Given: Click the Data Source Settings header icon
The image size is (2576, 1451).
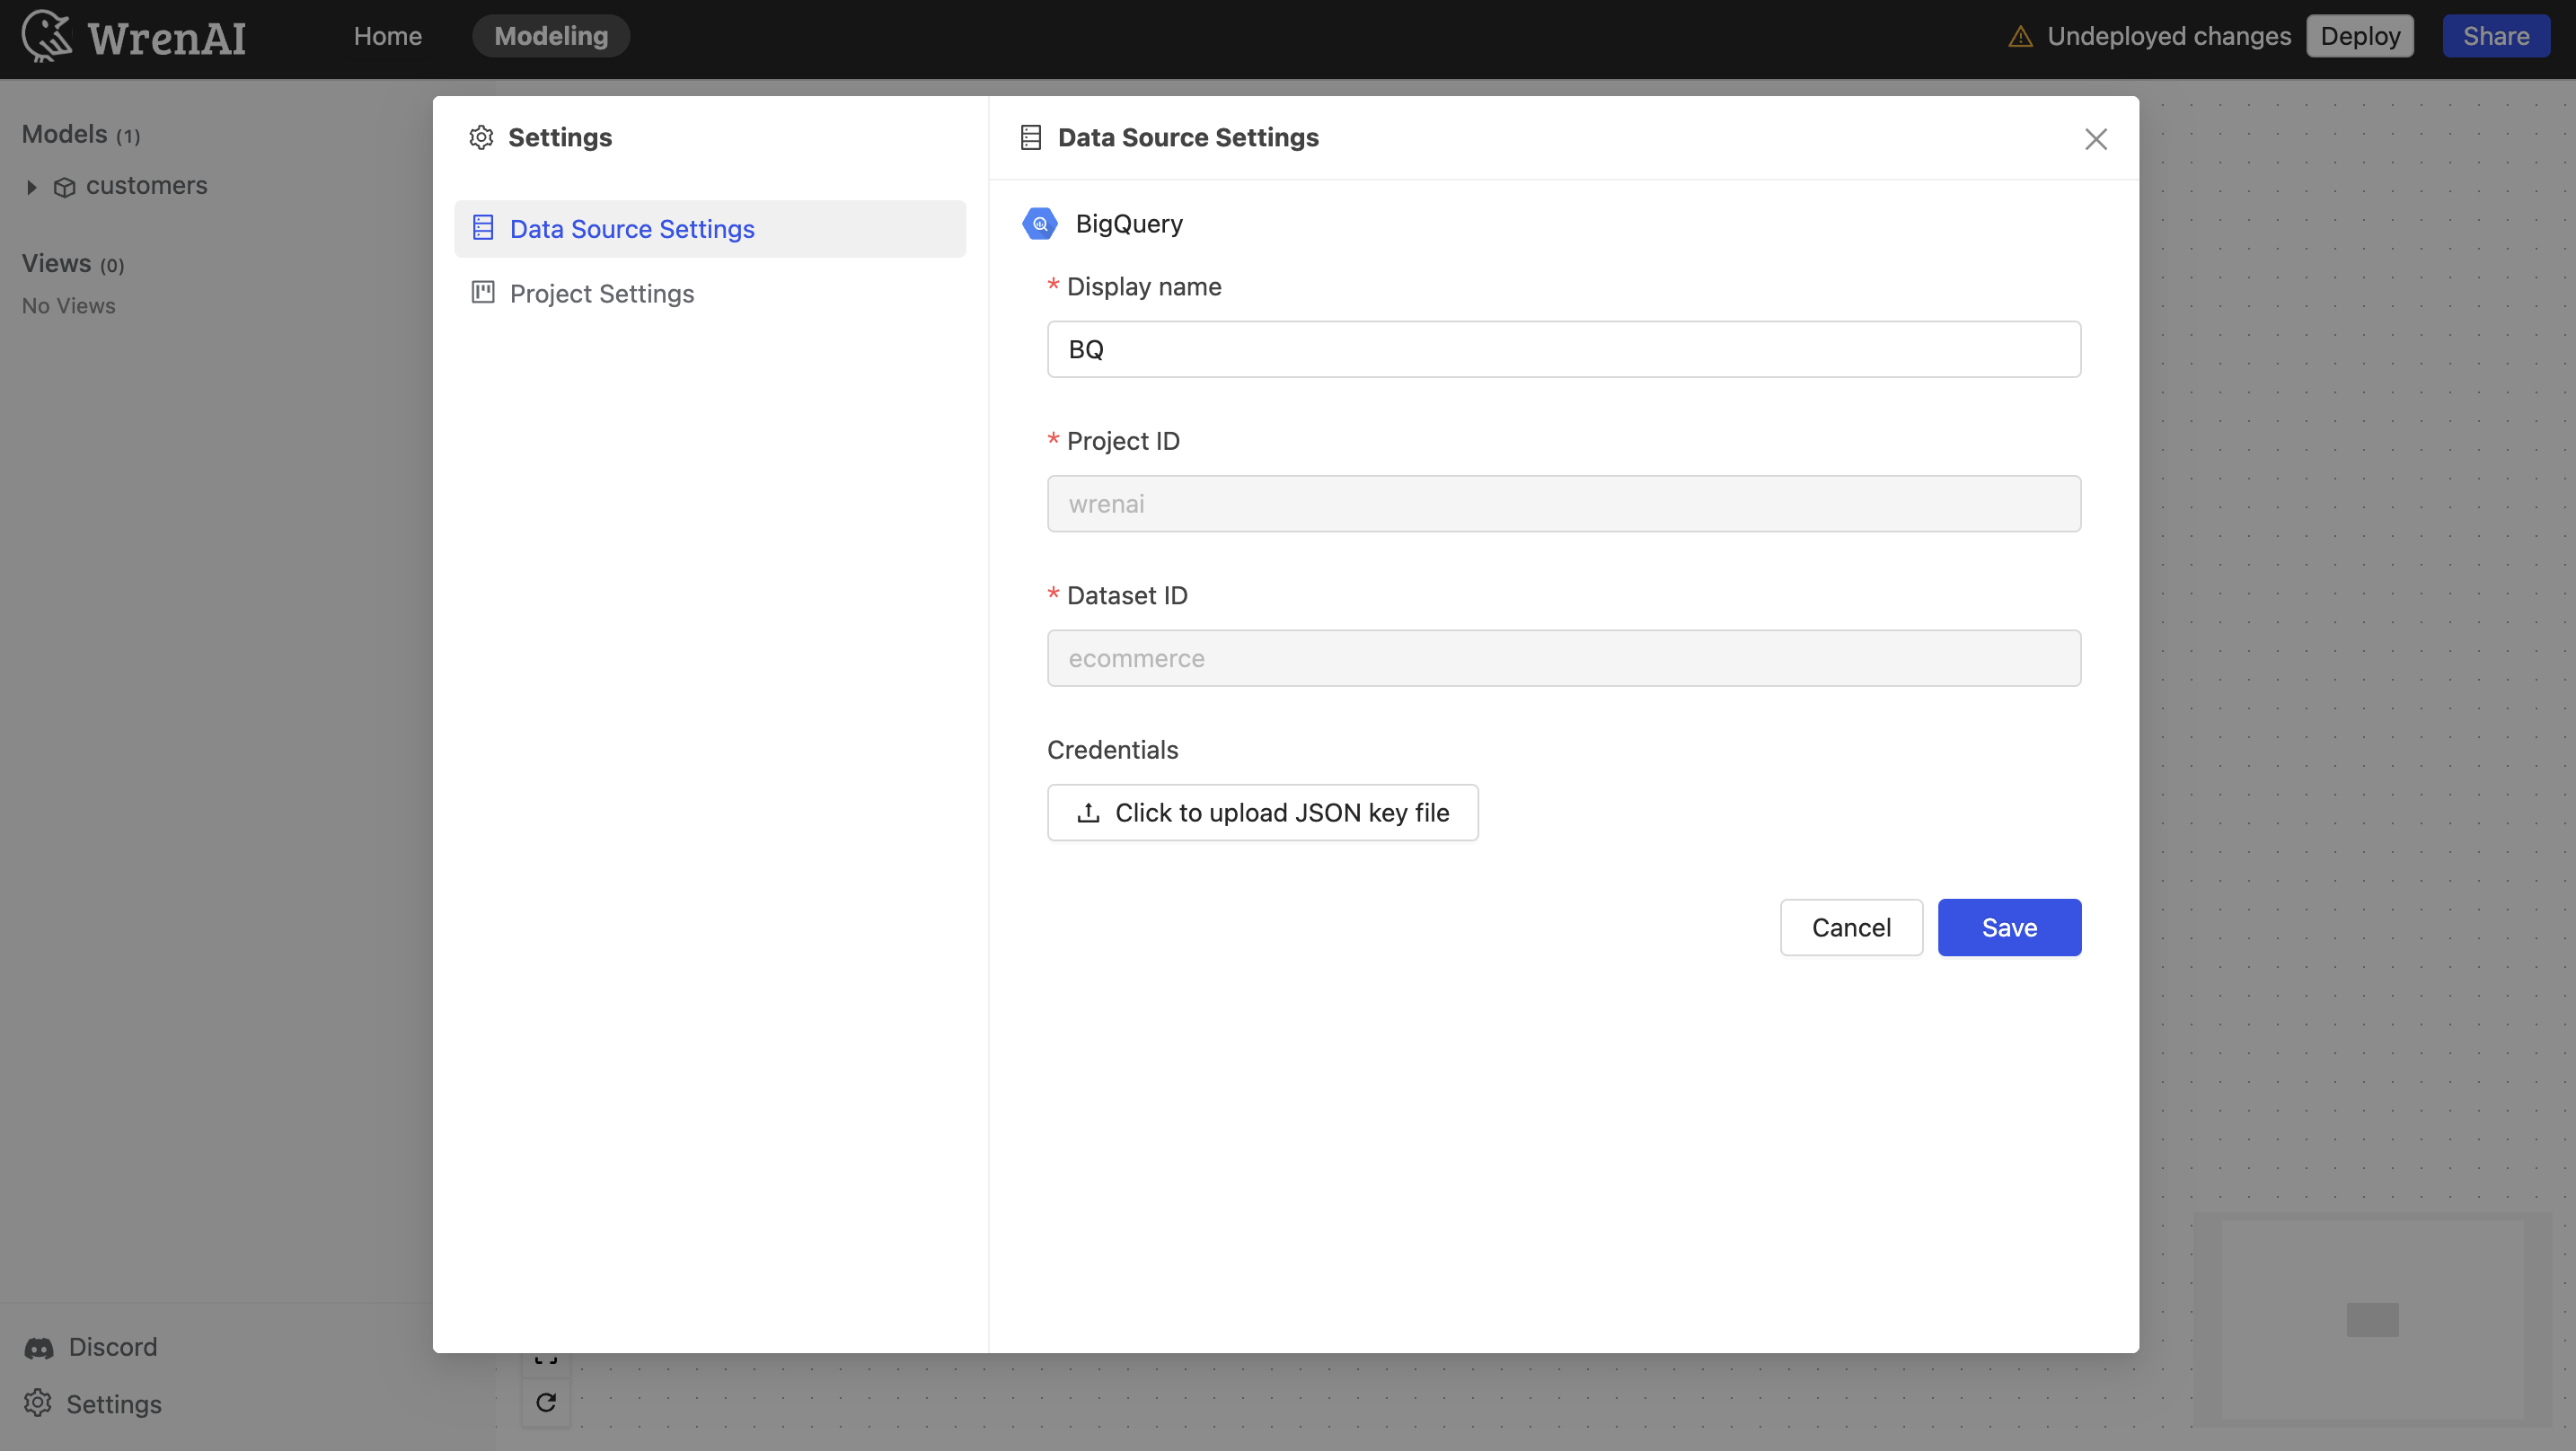Looking at the screenshot, I should pos(1031,137).
